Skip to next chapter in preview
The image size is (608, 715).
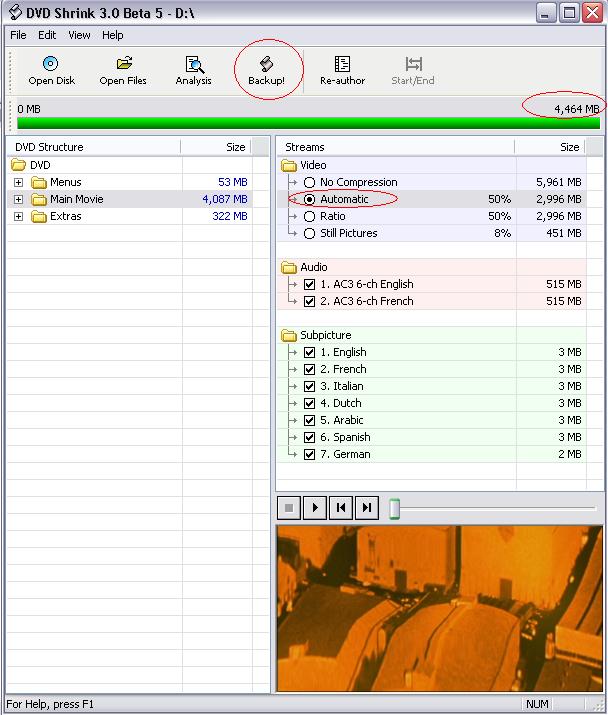point(367,508)
